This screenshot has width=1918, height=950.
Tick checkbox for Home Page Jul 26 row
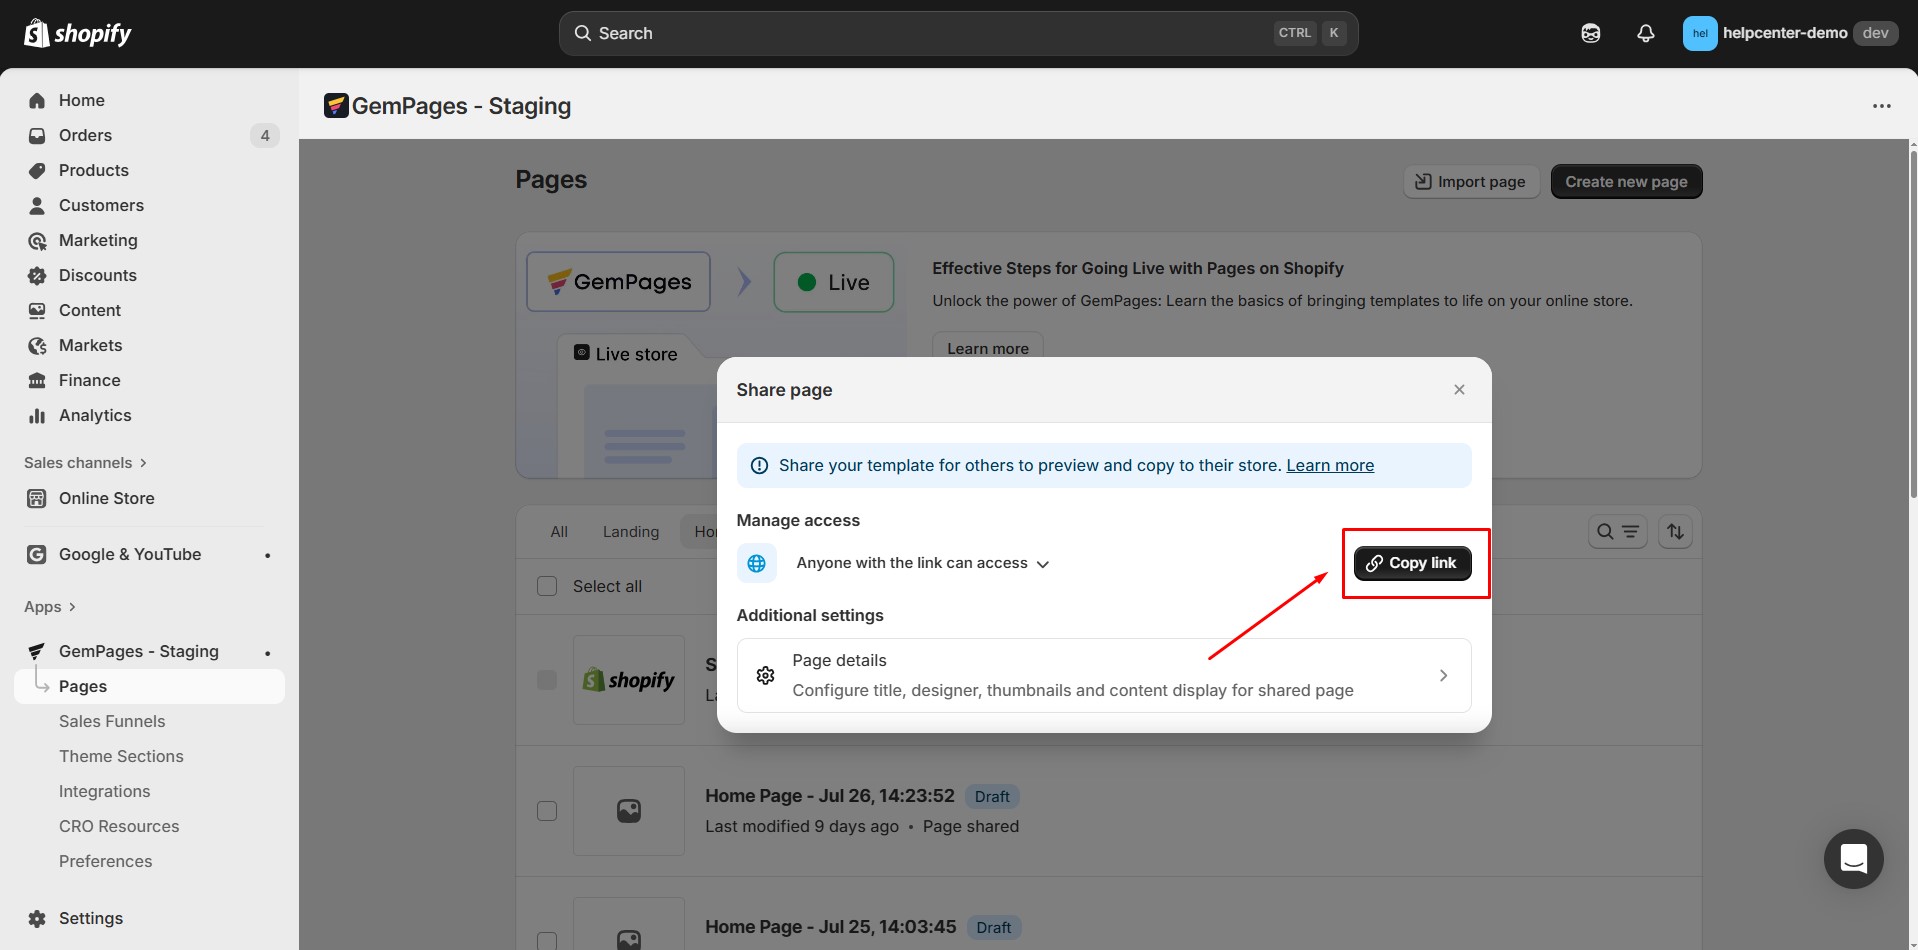[x=547, y=811]
